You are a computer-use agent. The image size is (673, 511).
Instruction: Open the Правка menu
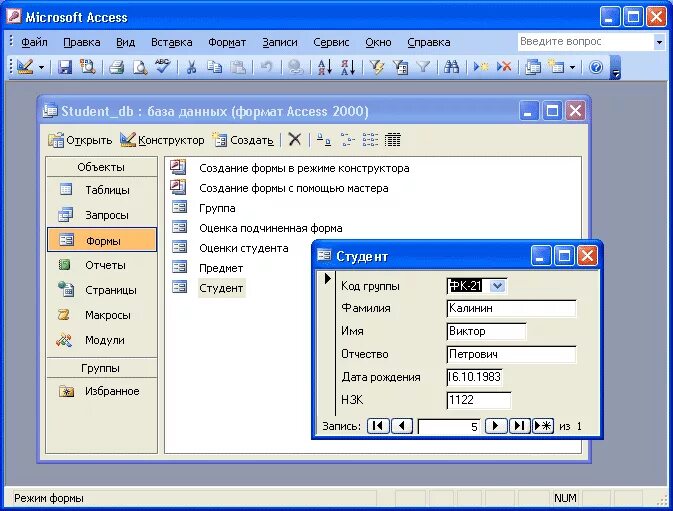tap(82, 42)
